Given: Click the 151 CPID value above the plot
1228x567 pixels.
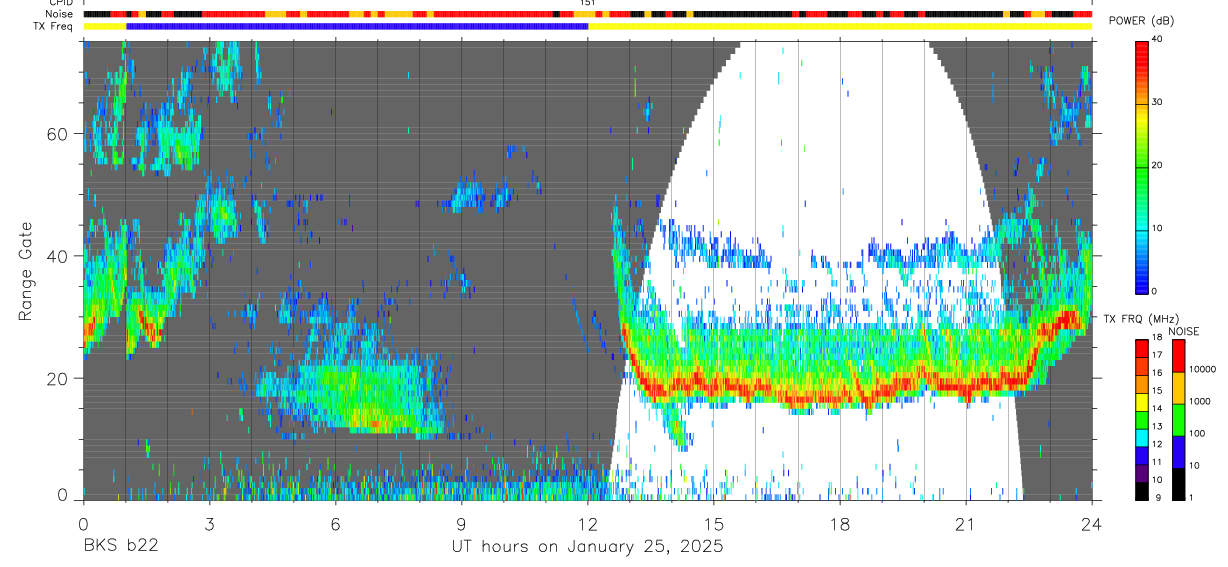Looking at the screenshot, I should (x=587, y=4).
